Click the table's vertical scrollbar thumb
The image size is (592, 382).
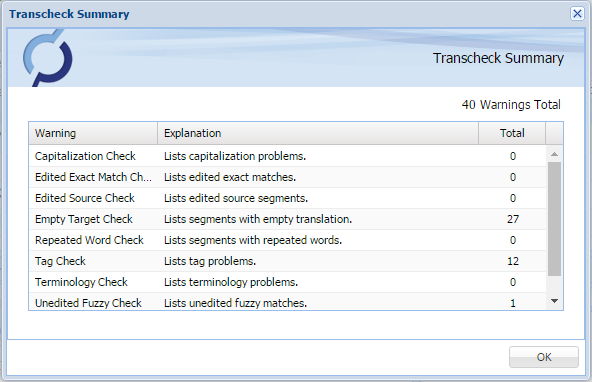pos(554,219)
